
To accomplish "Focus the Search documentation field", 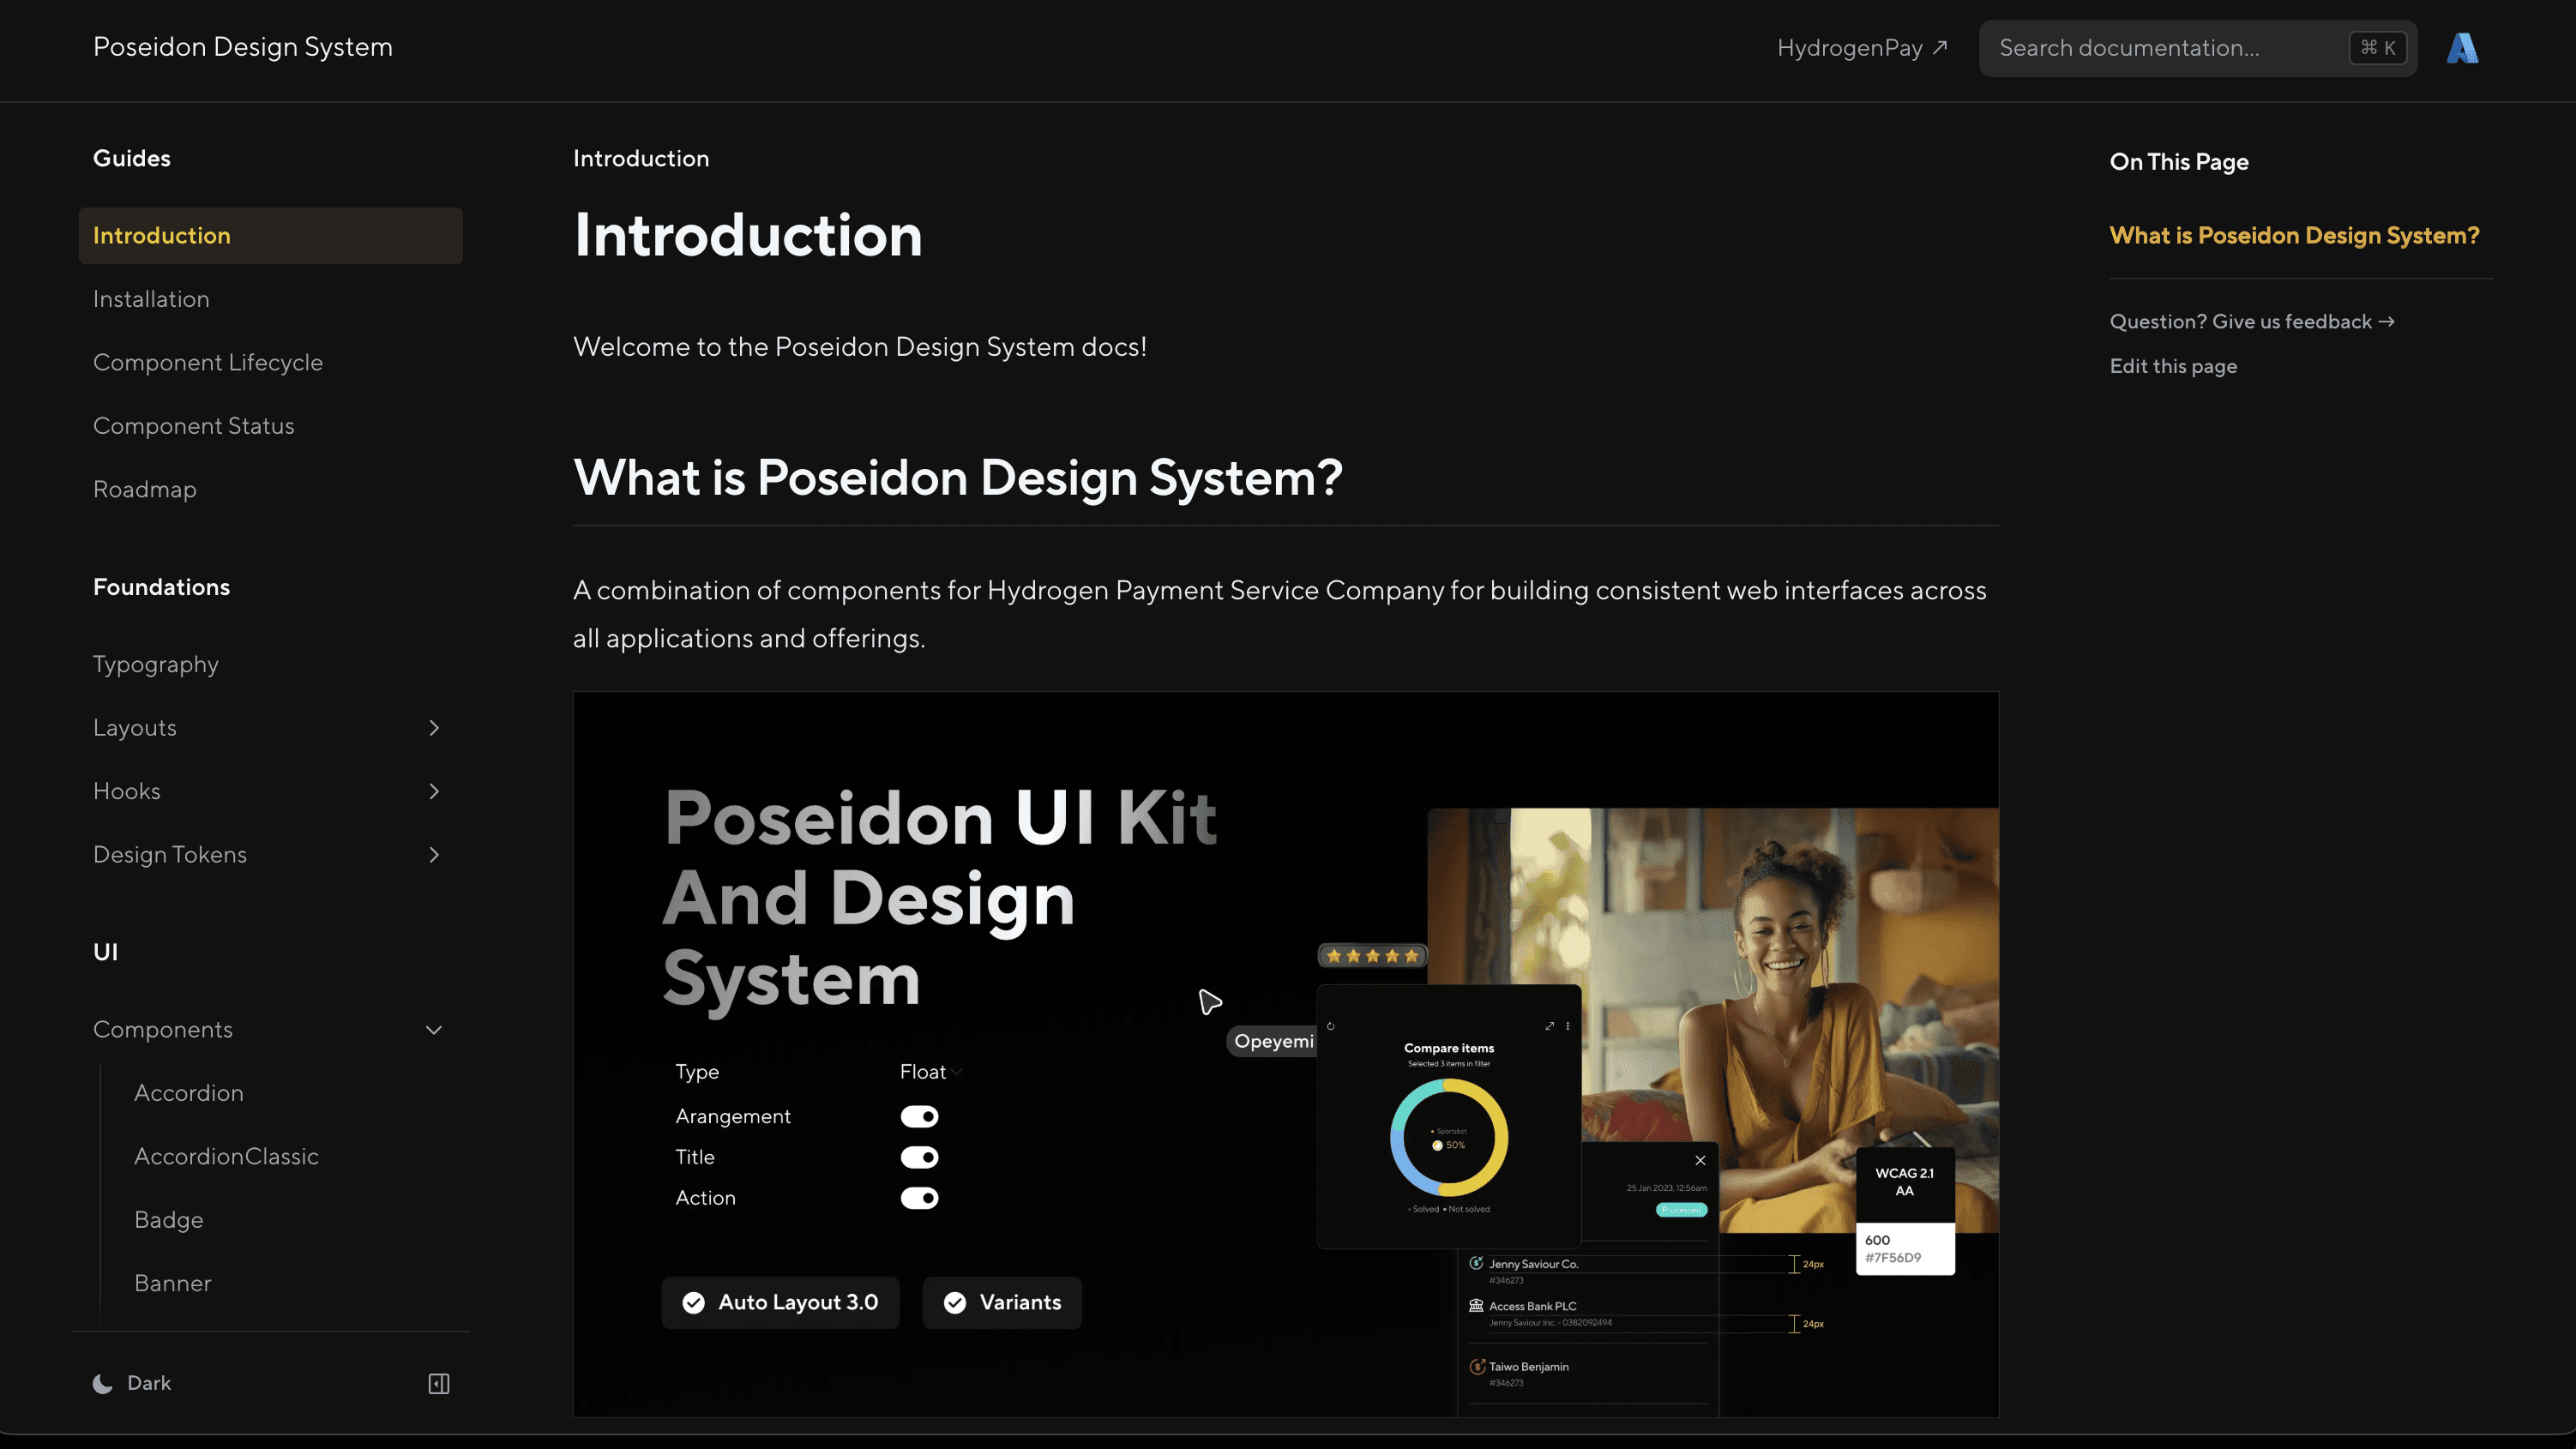I will pyautogui.click(x=2198, y=48).
